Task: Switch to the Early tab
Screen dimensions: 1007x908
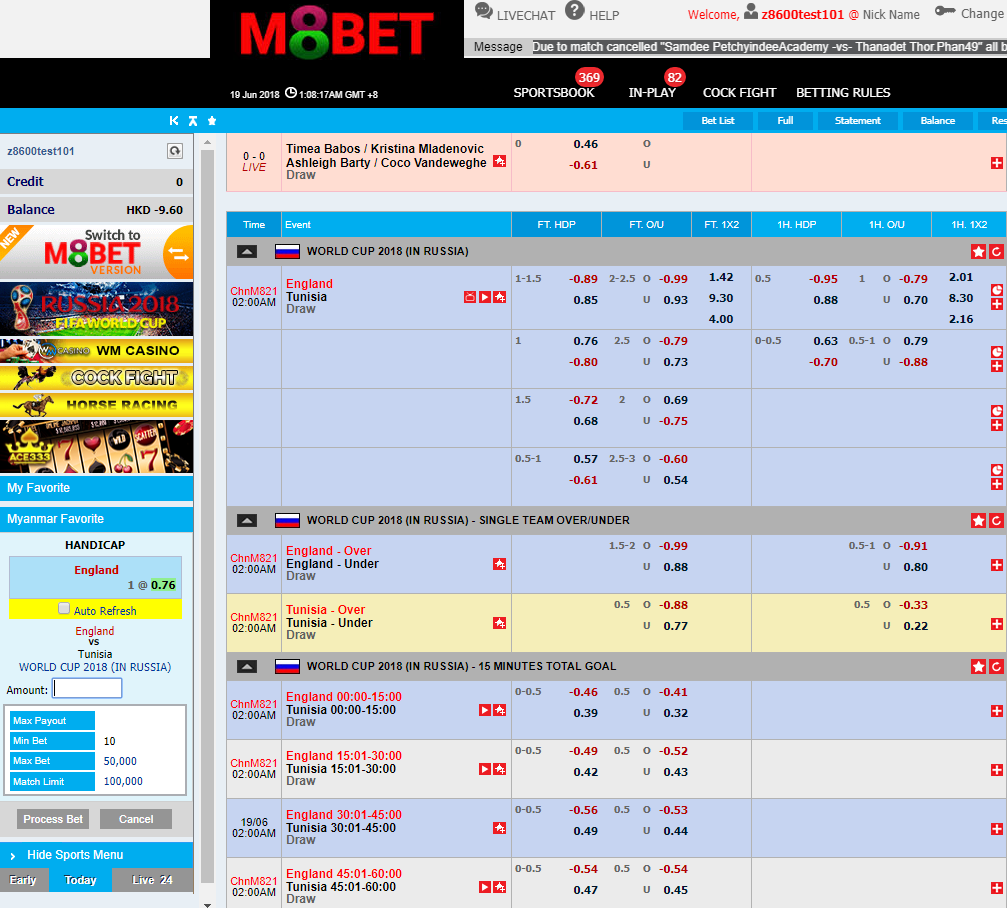Action: (x=23, y=880)
